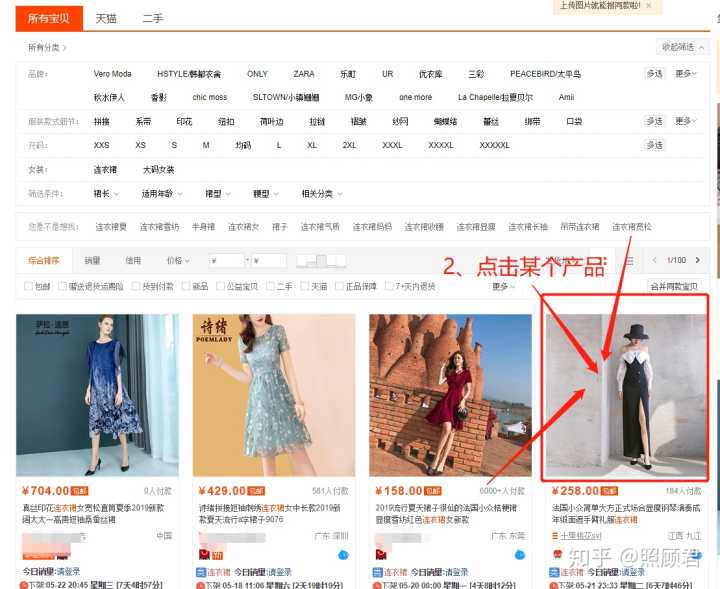Toggle the 新品 checkbox

click(x=186, y=286)
